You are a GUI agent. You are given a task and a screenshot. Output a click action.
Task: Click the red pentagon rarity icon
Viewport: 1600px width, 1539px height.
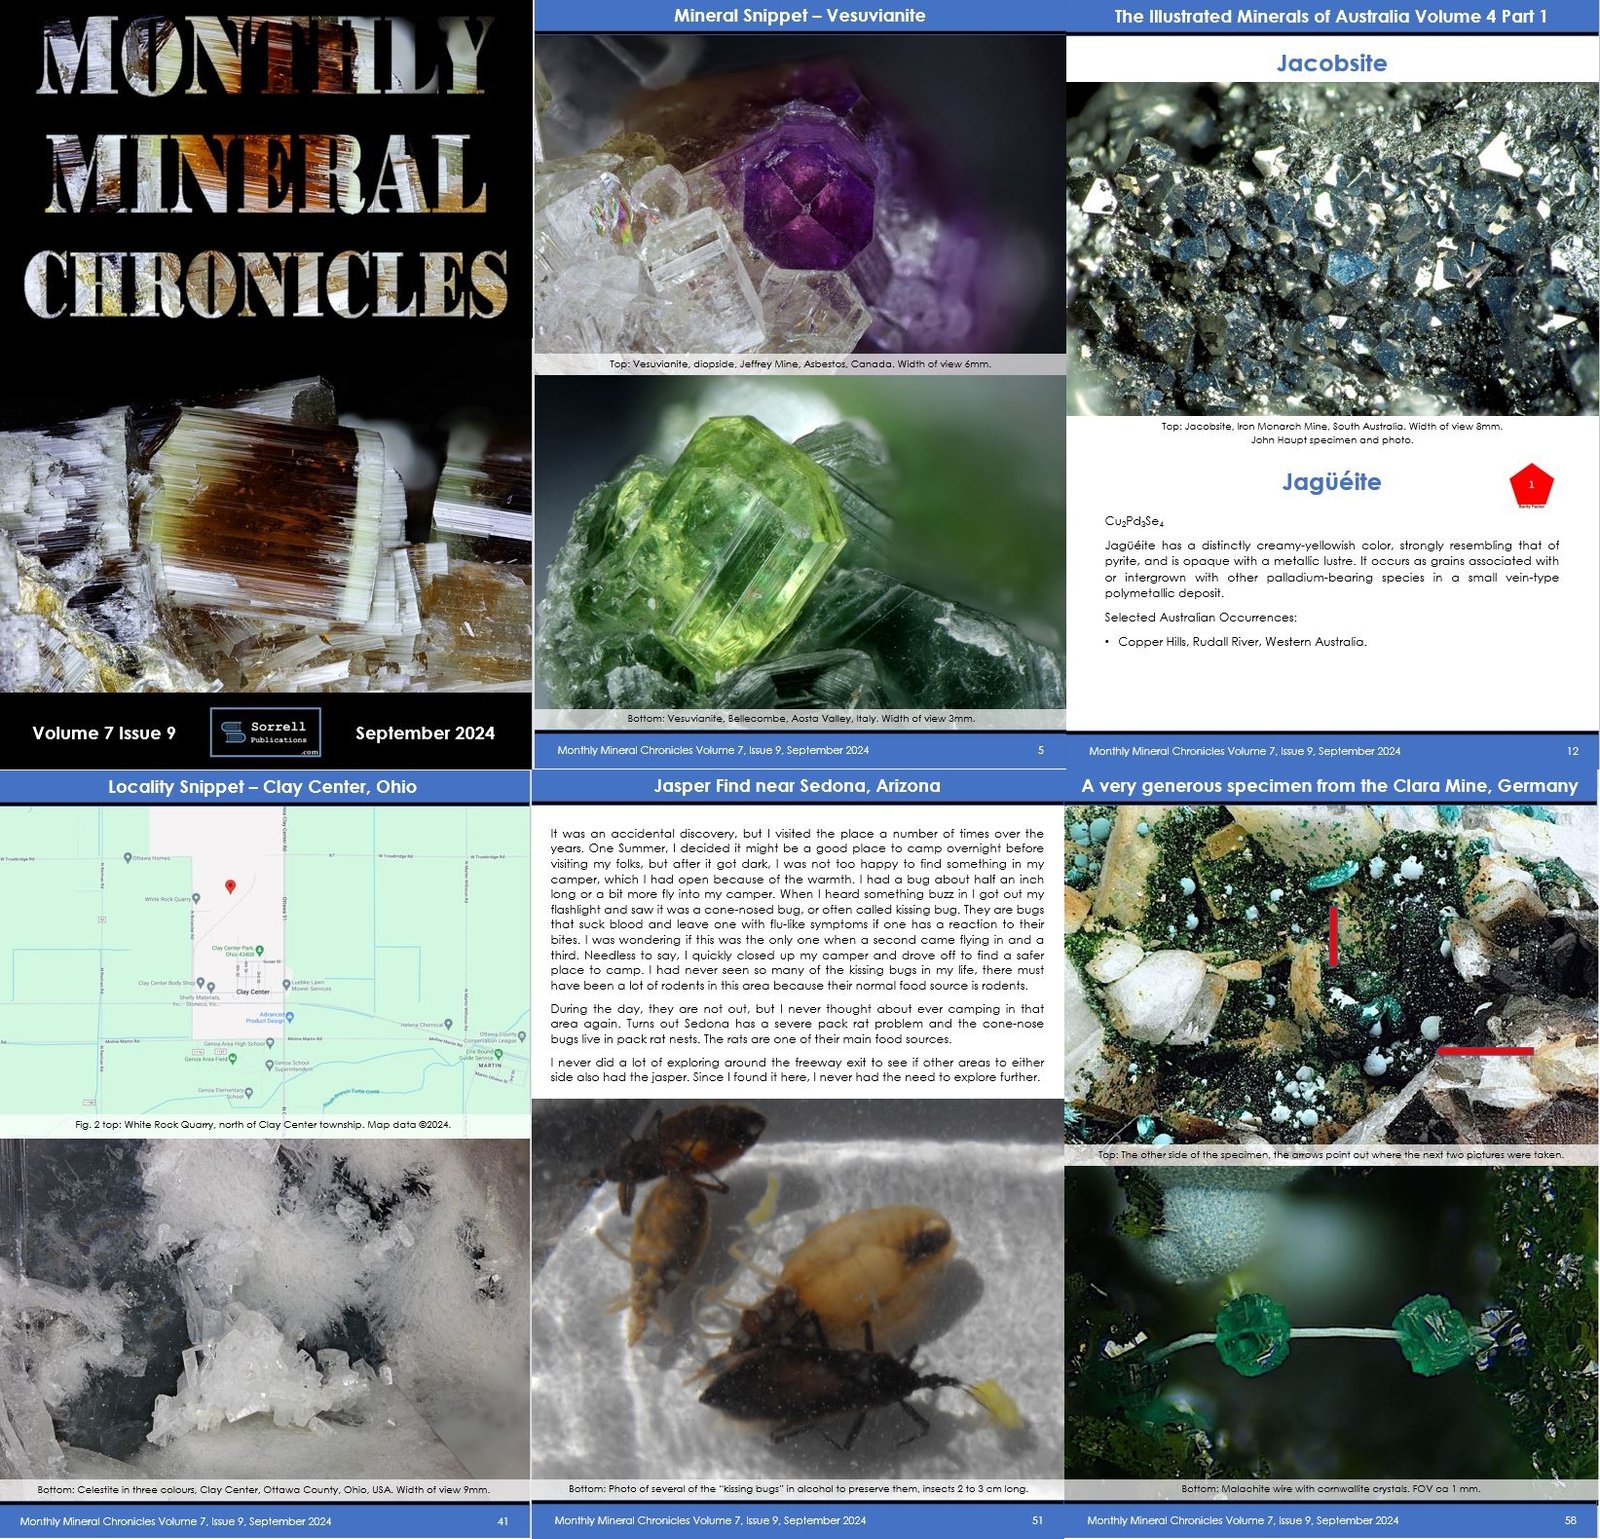tap(1531, 486)
